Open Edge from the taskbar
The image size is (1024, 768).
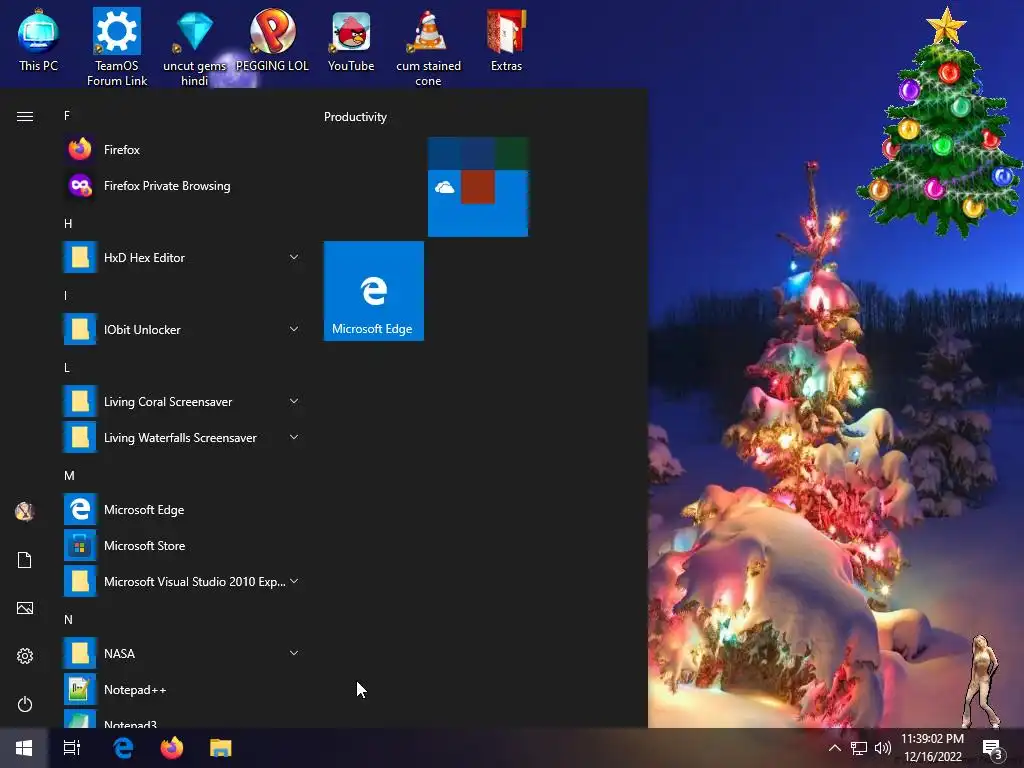(x=123, y=748)
